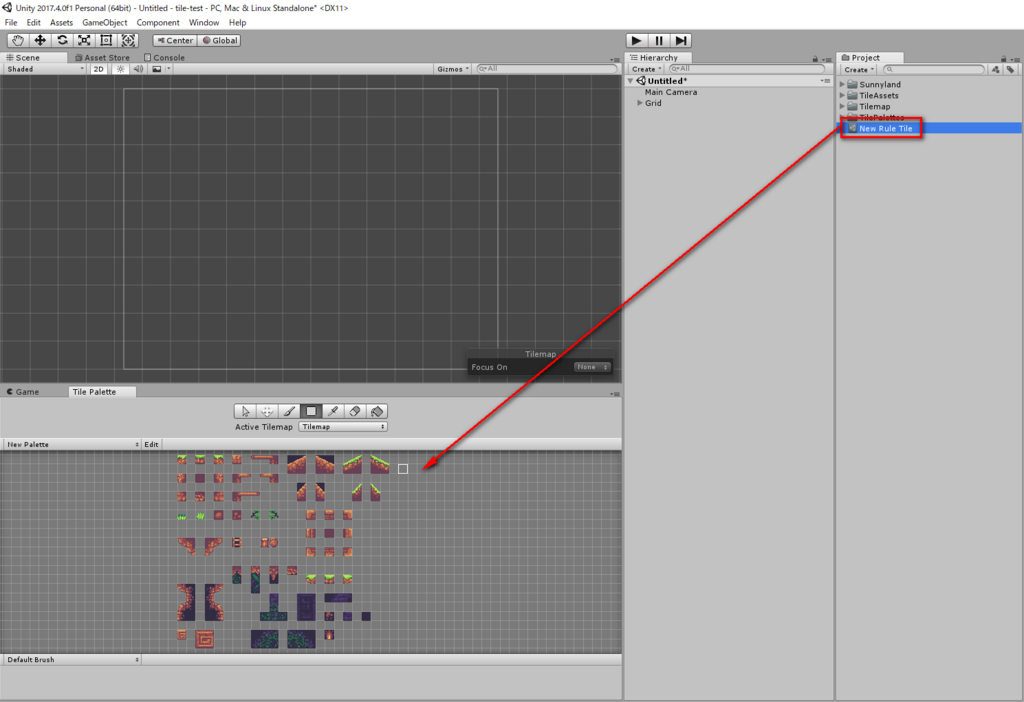
Task: Click the Search by Type icon in Project
Action: (x=995, y=69)
